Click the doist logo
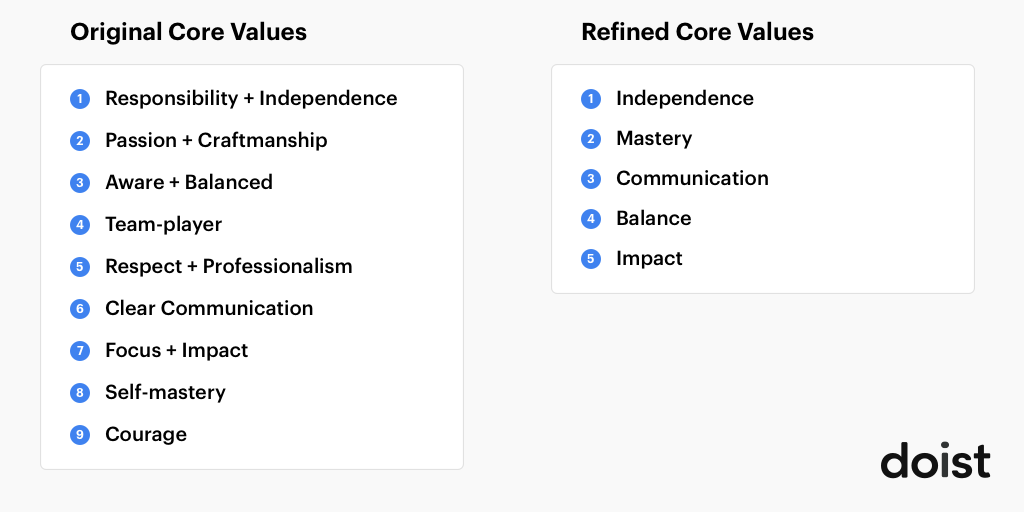Viewport: 1024px width, 512px height. tap(935, 460)
